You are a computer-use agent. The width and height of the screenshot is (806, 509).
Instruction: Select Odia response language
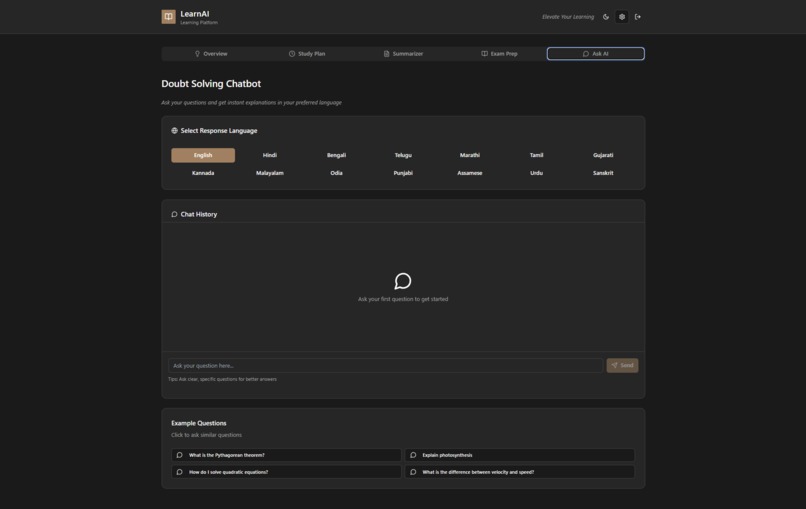coord(336,173)
